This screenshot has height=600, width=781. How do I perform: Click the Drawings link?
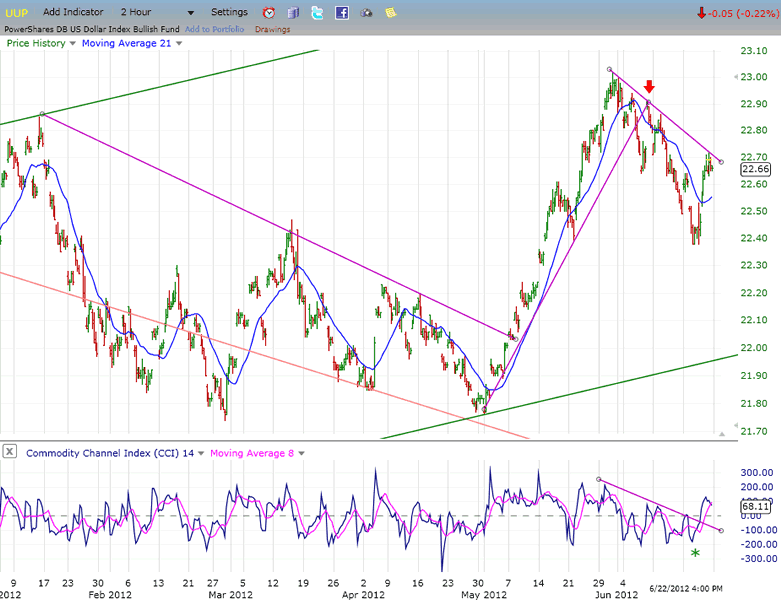[x=272, y=29]
